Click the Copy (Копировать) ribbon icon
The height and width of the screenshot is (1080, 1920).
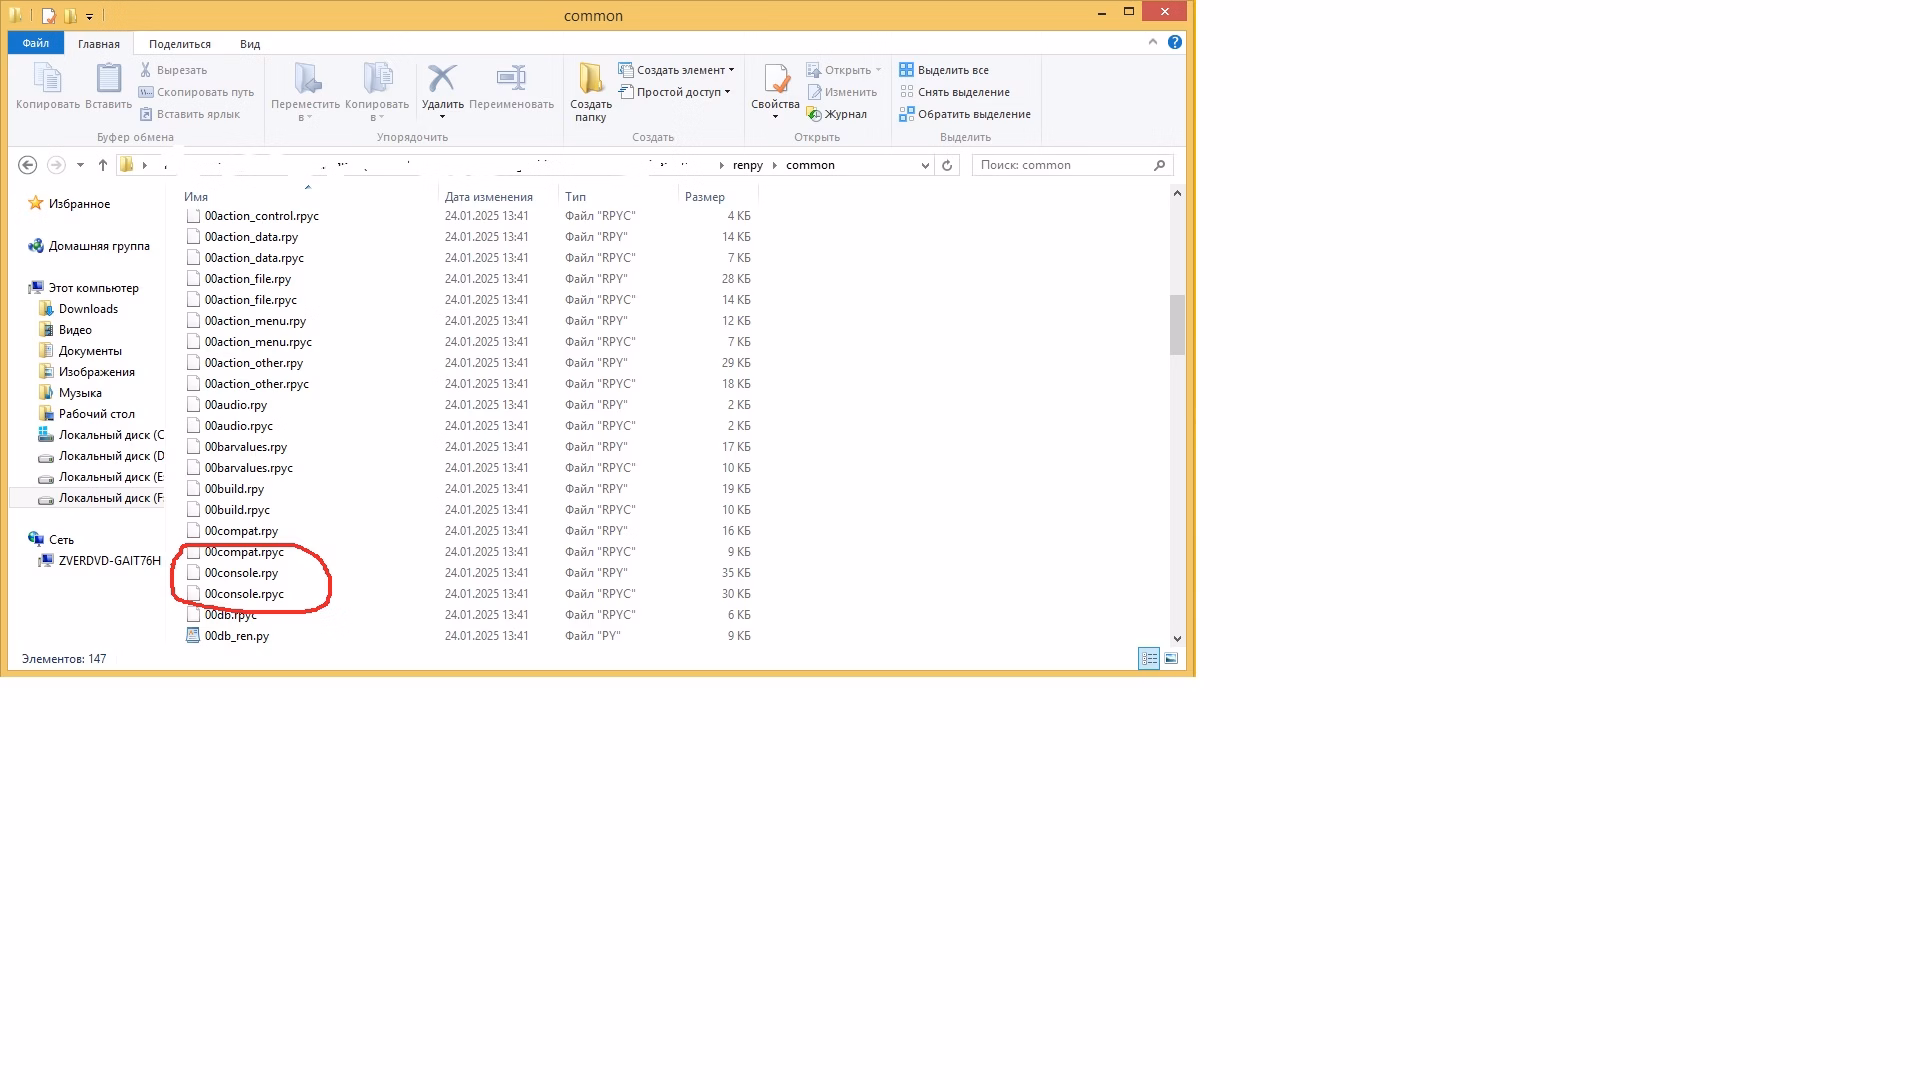(x=47, y=78)
